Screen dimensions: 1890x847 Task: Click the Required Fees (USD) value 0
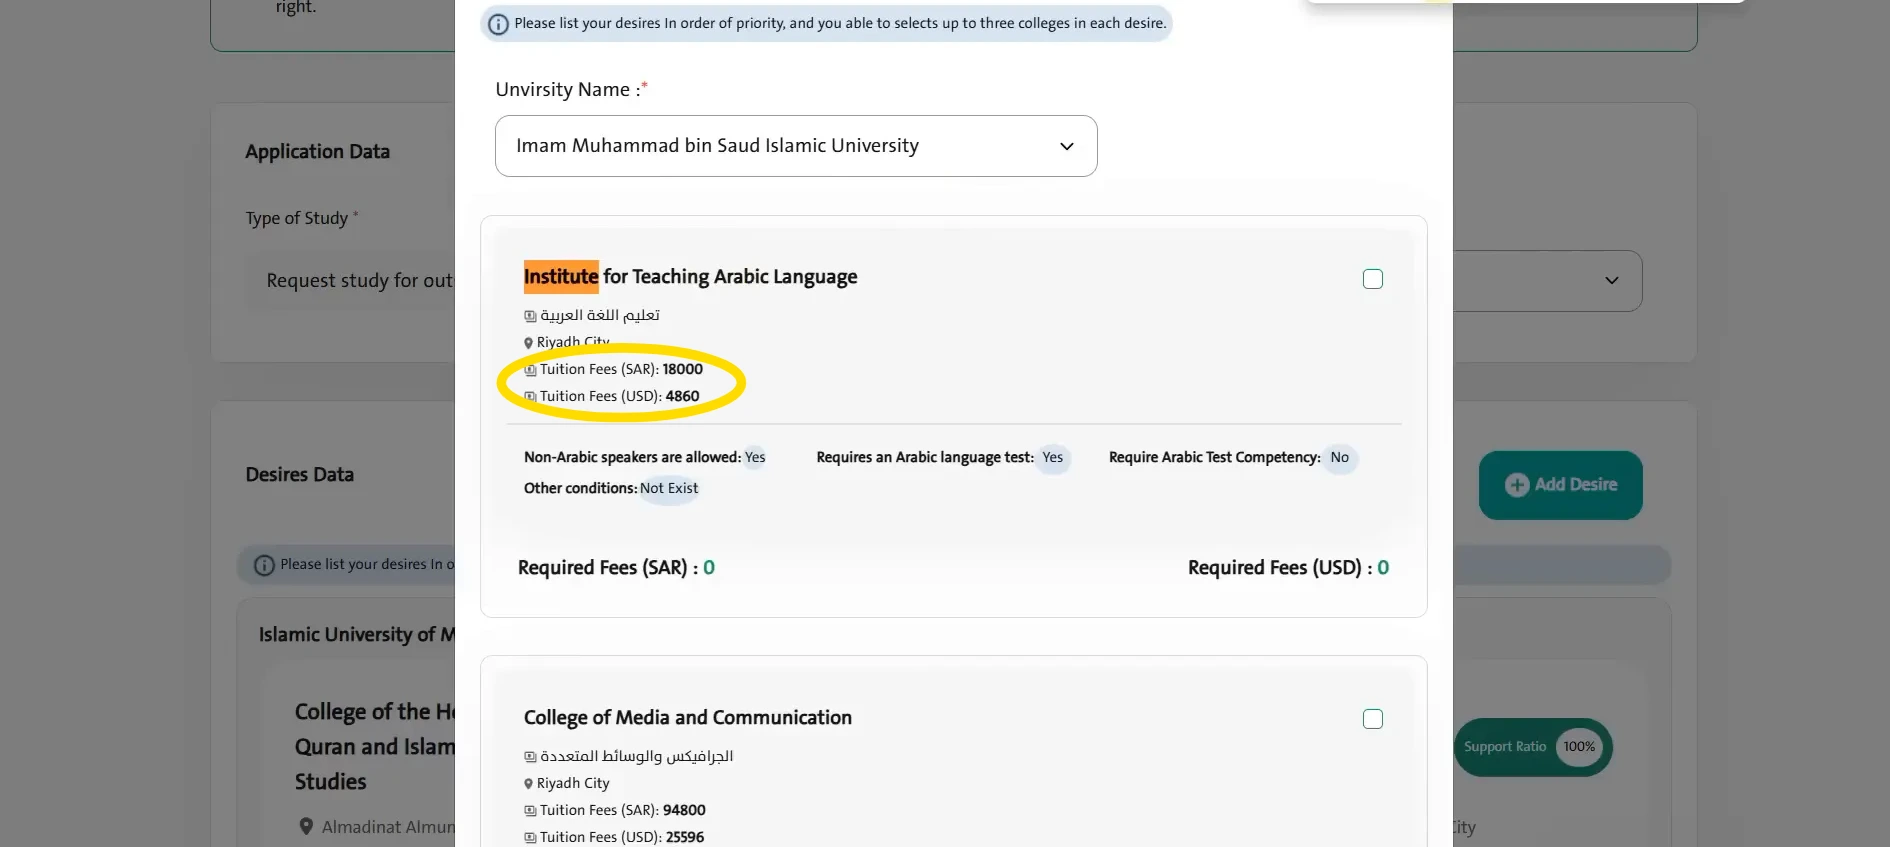(1383, 568)
